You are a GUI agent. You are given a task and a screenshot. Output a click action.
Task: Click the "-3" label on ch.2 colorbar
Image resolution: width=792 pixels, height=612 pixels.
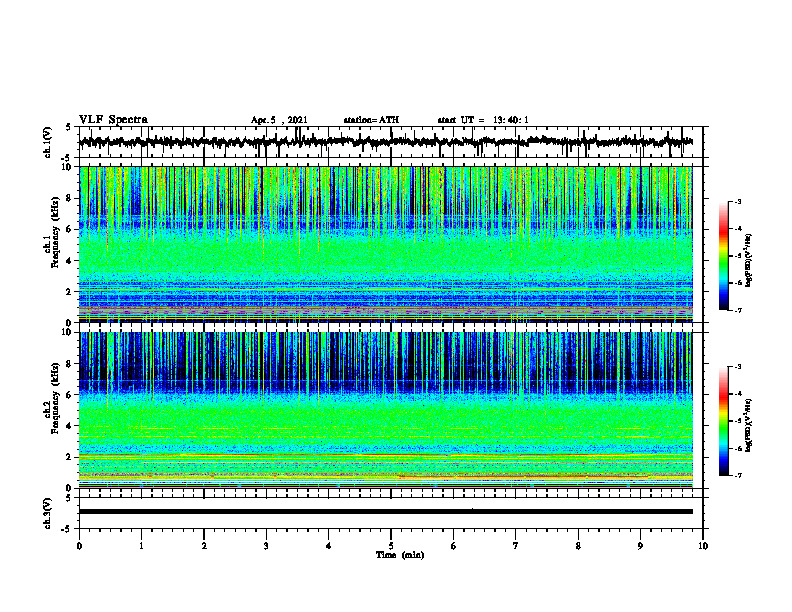pos(738,367)
